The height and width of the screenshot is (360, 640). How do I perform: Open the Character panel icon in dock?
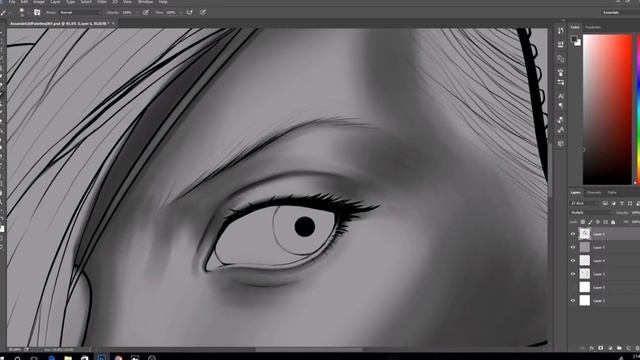tap(561, 96)
